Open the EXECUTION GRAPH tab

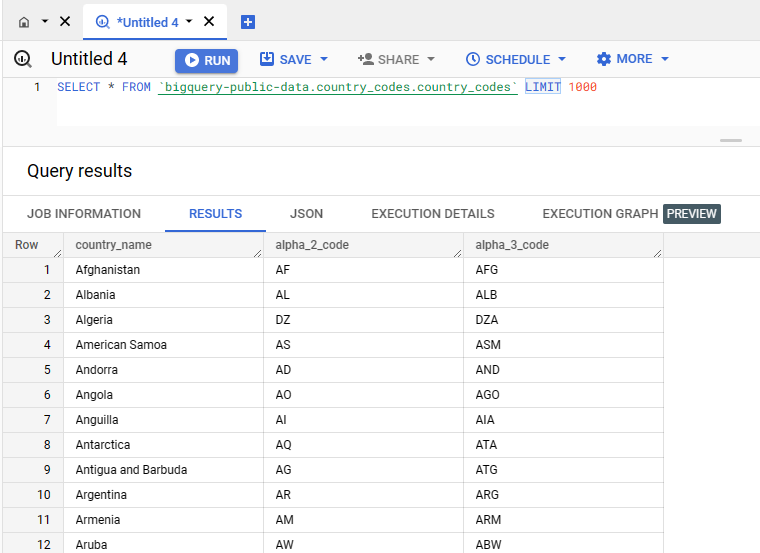click(600, 214)
